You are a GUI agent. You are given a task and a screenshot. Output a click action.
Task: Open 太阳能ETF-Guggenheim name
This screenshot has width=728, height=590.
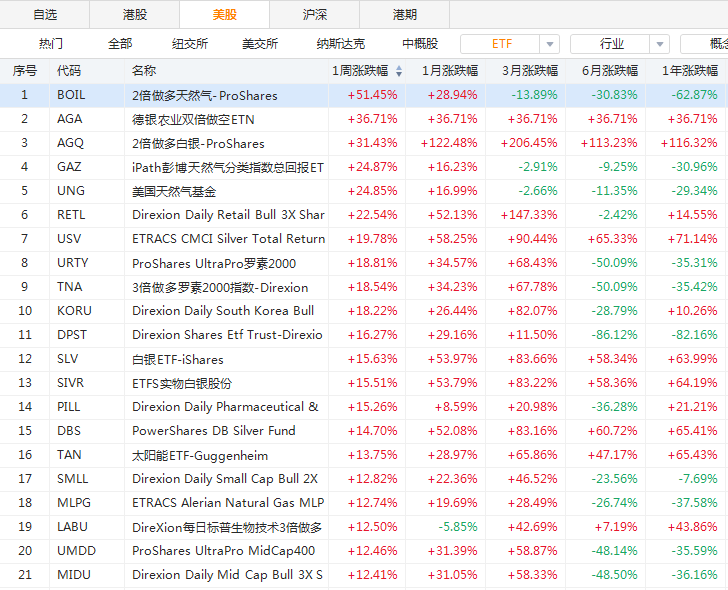(200, 455)
